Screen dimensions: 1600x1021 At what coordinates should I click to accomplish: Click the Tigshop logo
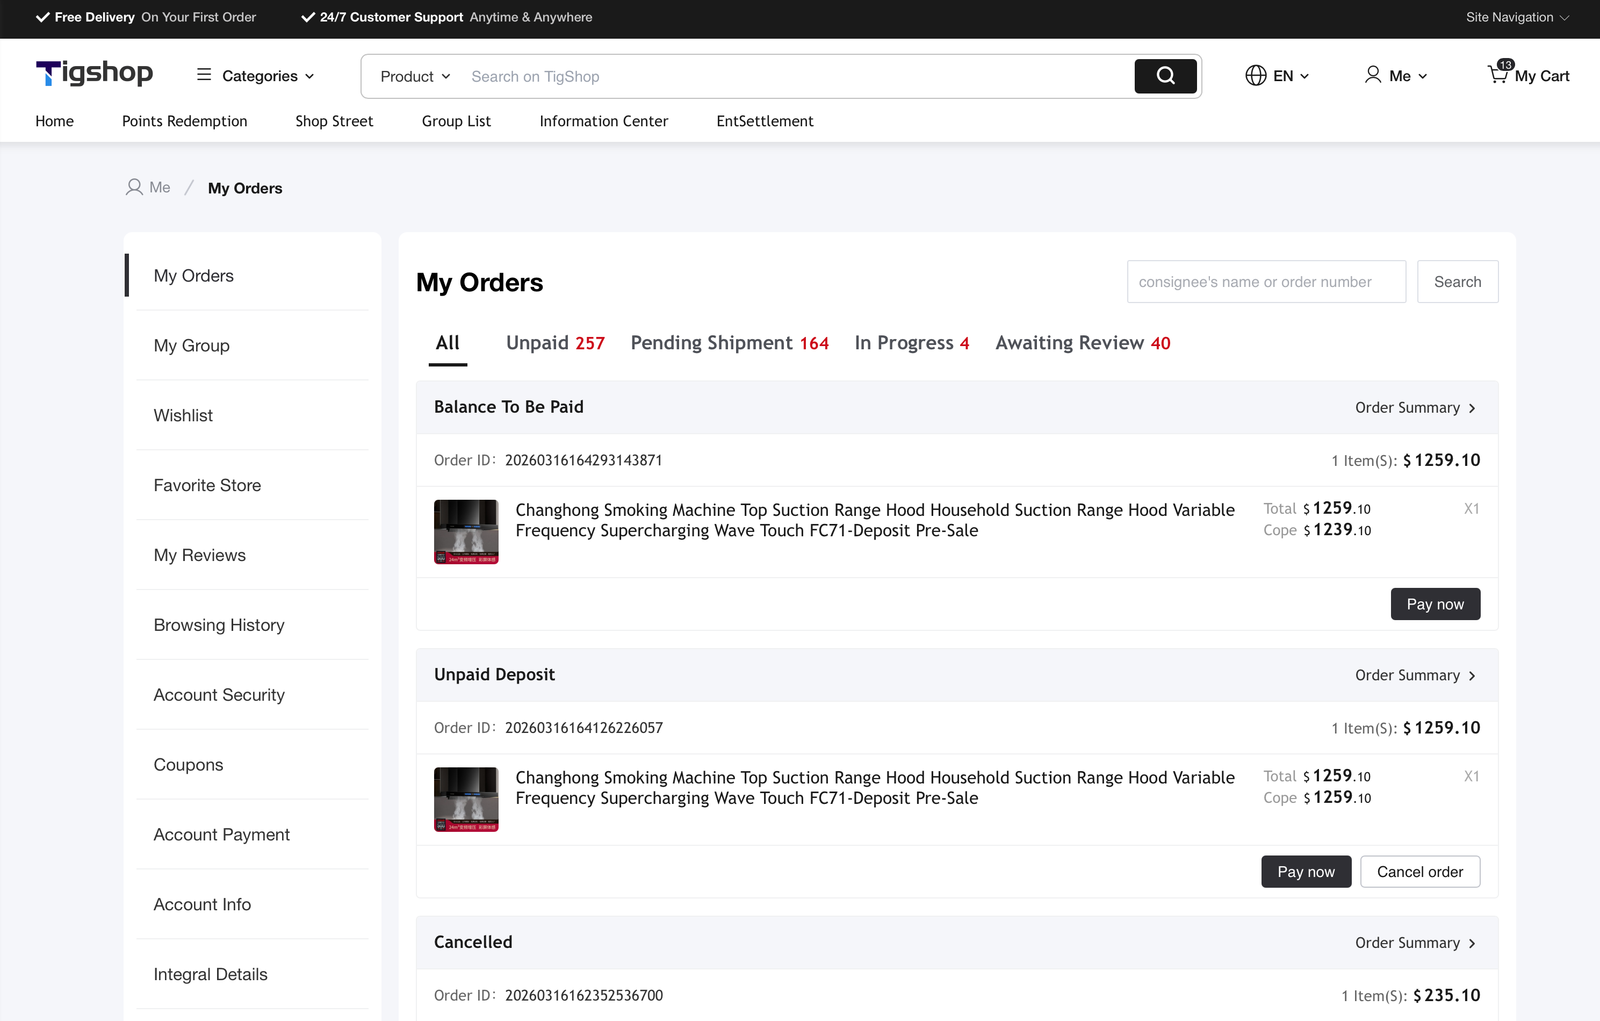coord(94,74)
